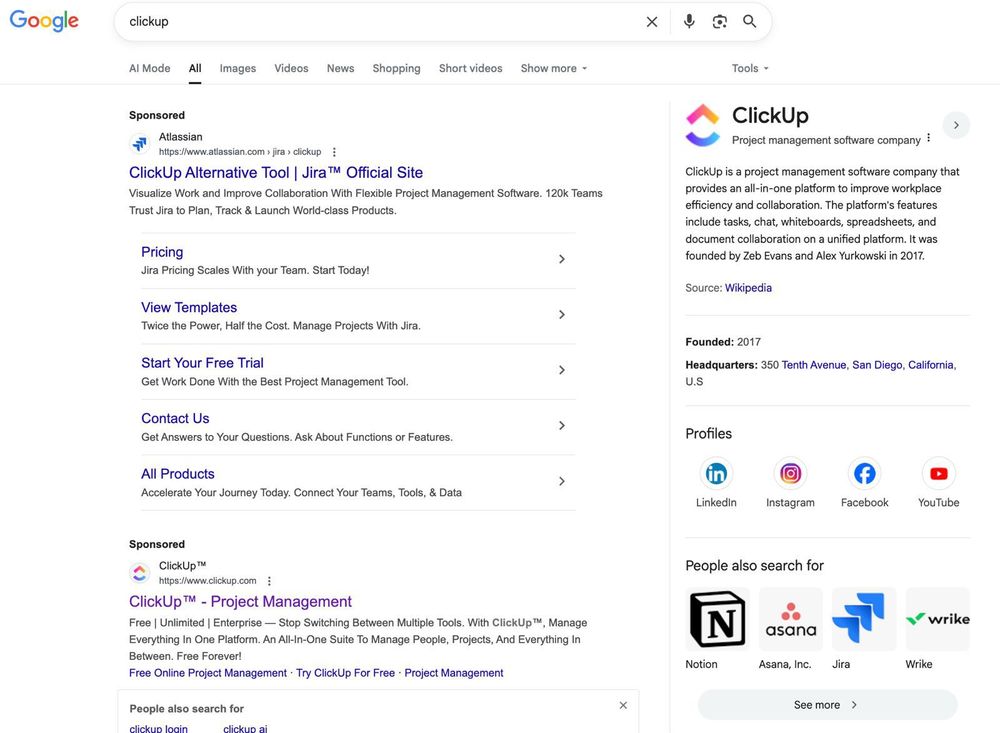Image resolution: width=1000 pixels, height=733 pixels.
Task: Click the www.clickup.com URL text
Action: click(207, 581)
